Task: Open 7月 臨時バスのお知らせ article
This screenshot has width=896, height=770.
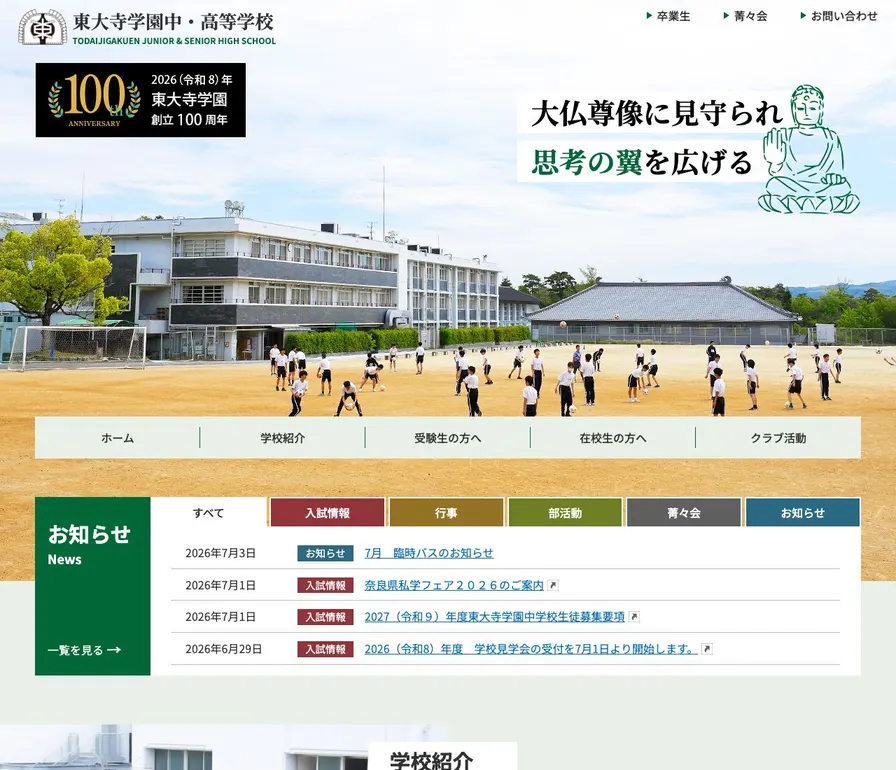Action: 429,553
